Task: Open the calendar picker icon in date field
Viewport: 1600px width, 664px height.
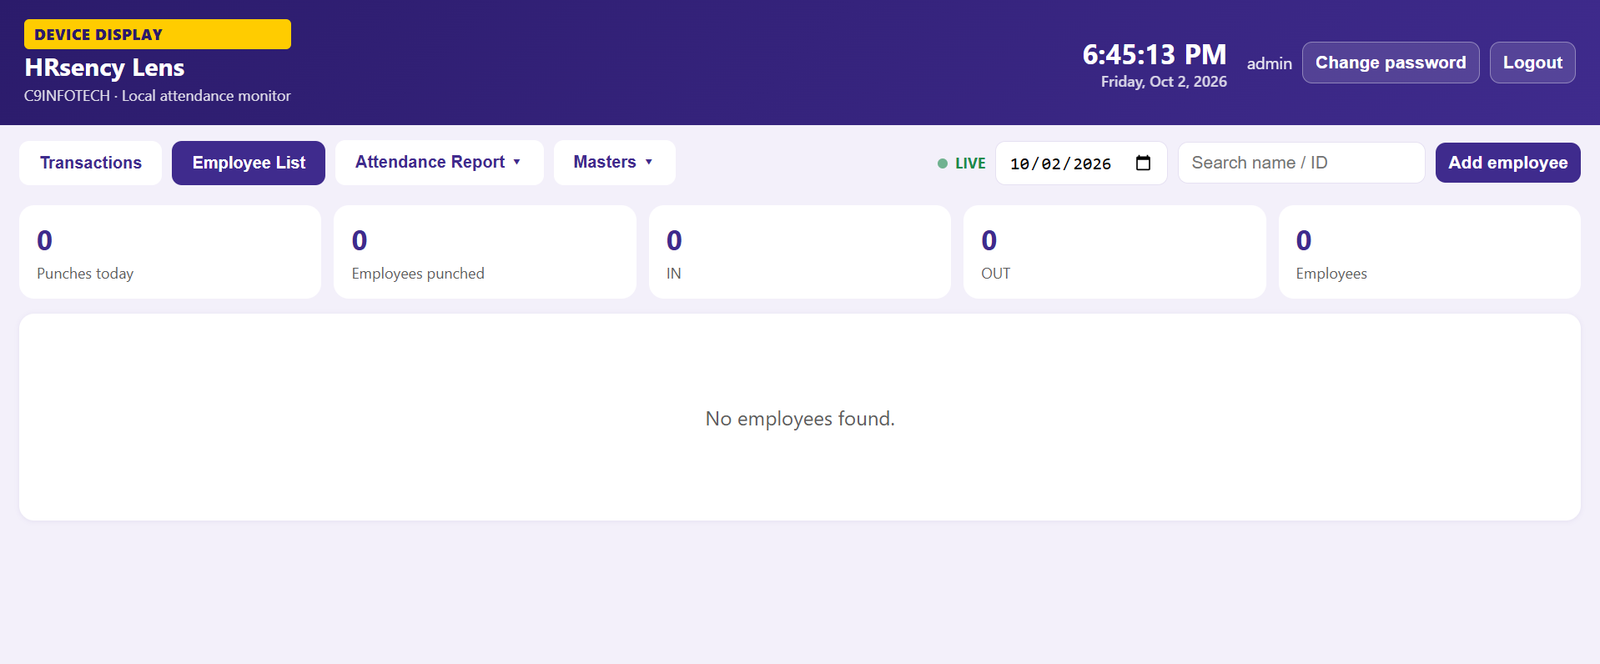Action: [1143, 163]
